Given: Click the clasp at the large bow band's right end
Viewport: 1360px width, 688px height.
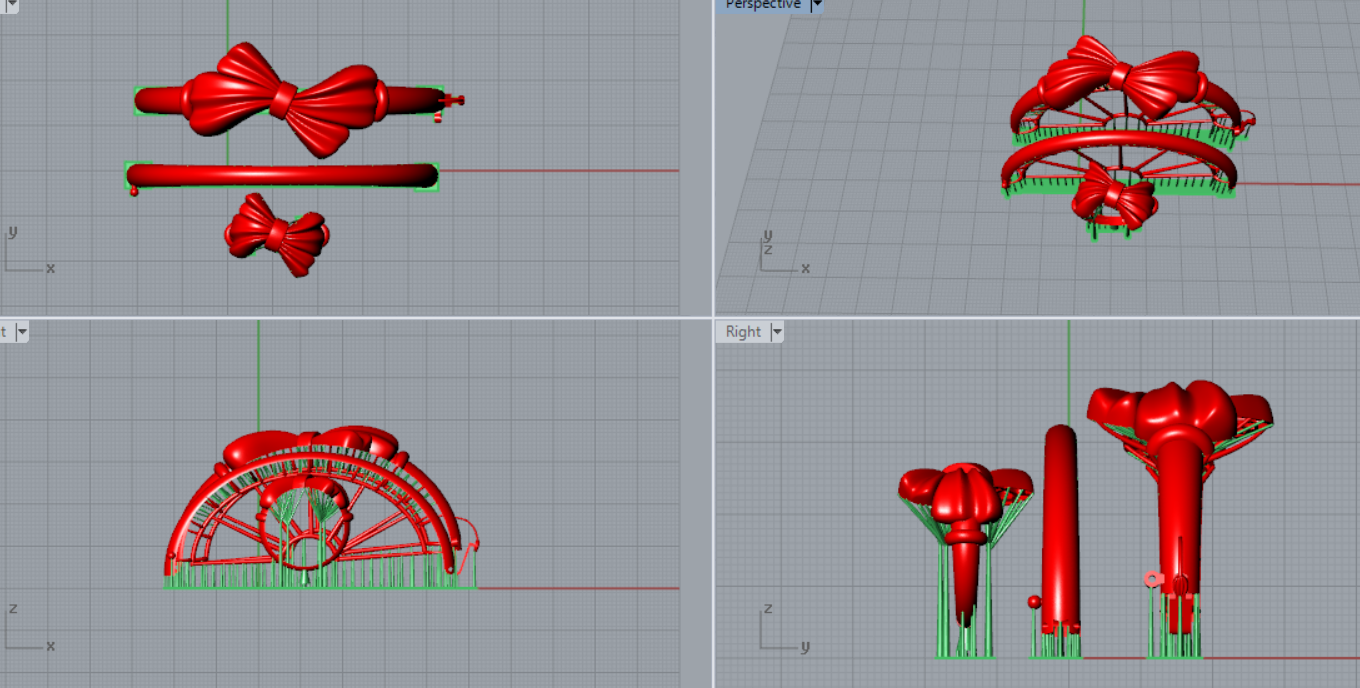Looking at the screenshot, I should tap(453, 99).
